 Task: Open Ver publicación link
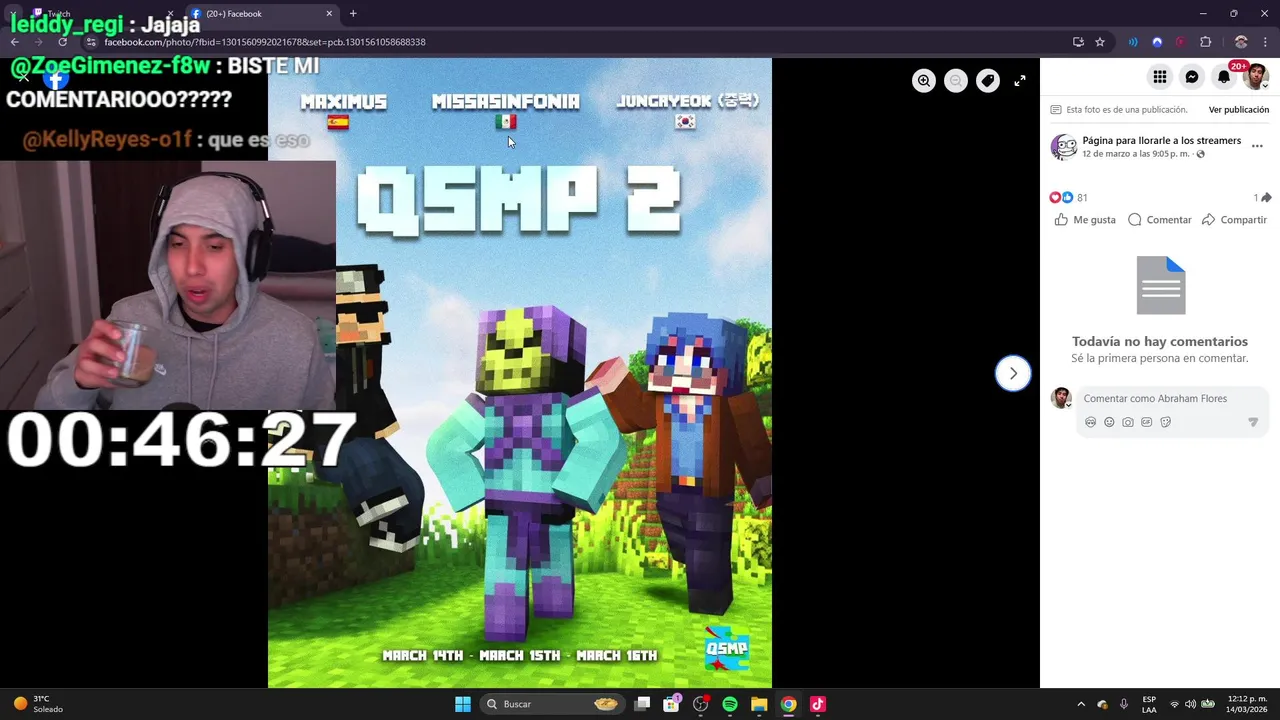pyautogui.click(x=1239, y=110)
